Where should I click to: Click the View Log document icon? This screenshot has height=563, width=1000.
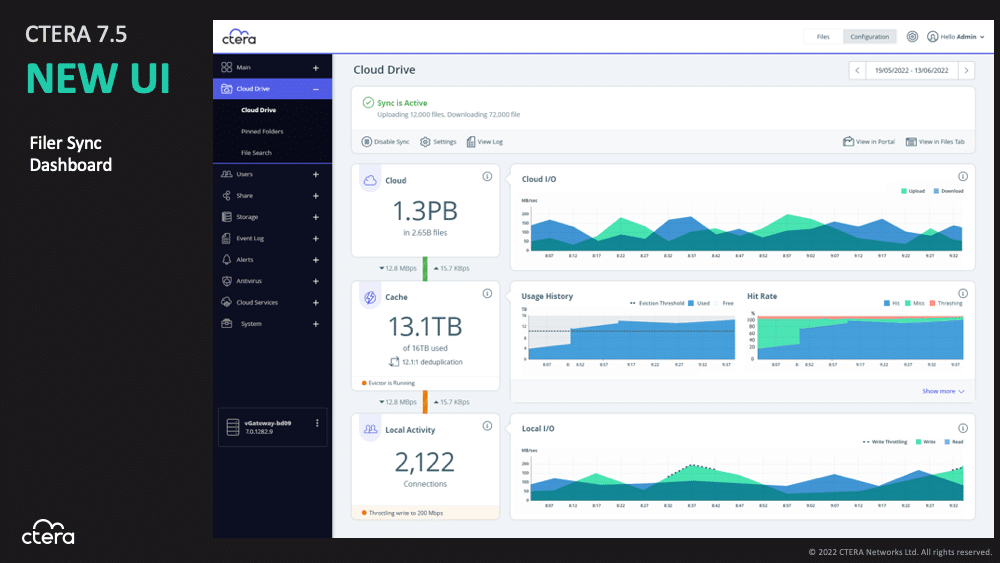471,142
